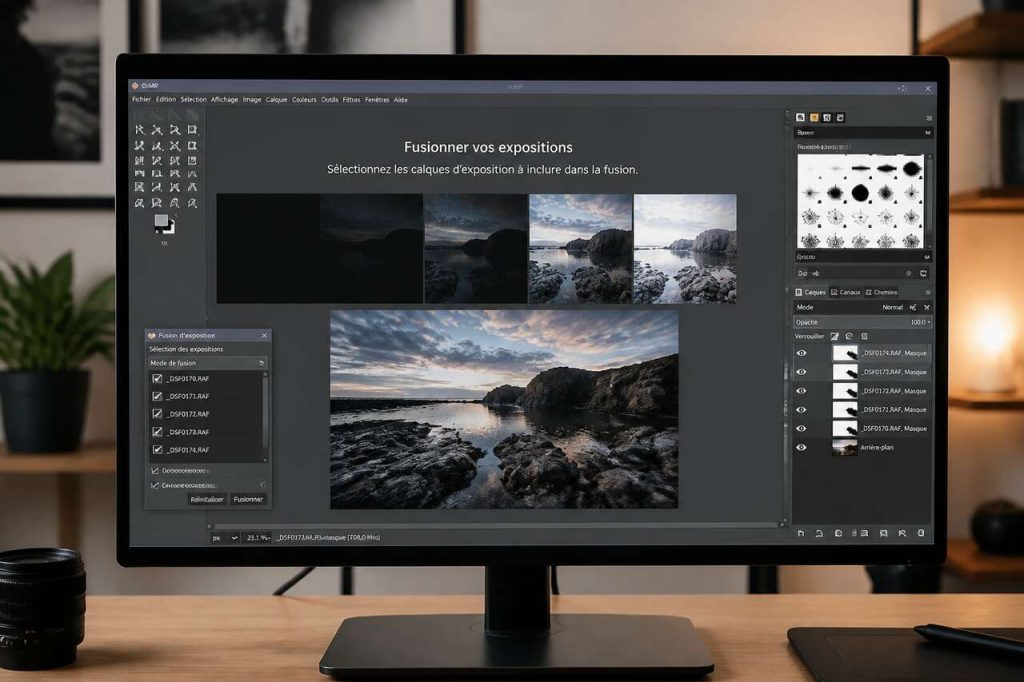The height and width of the screenshot is (682, 1024).
Task: Switch to the Canaux tab
Action: pos(845,292)
